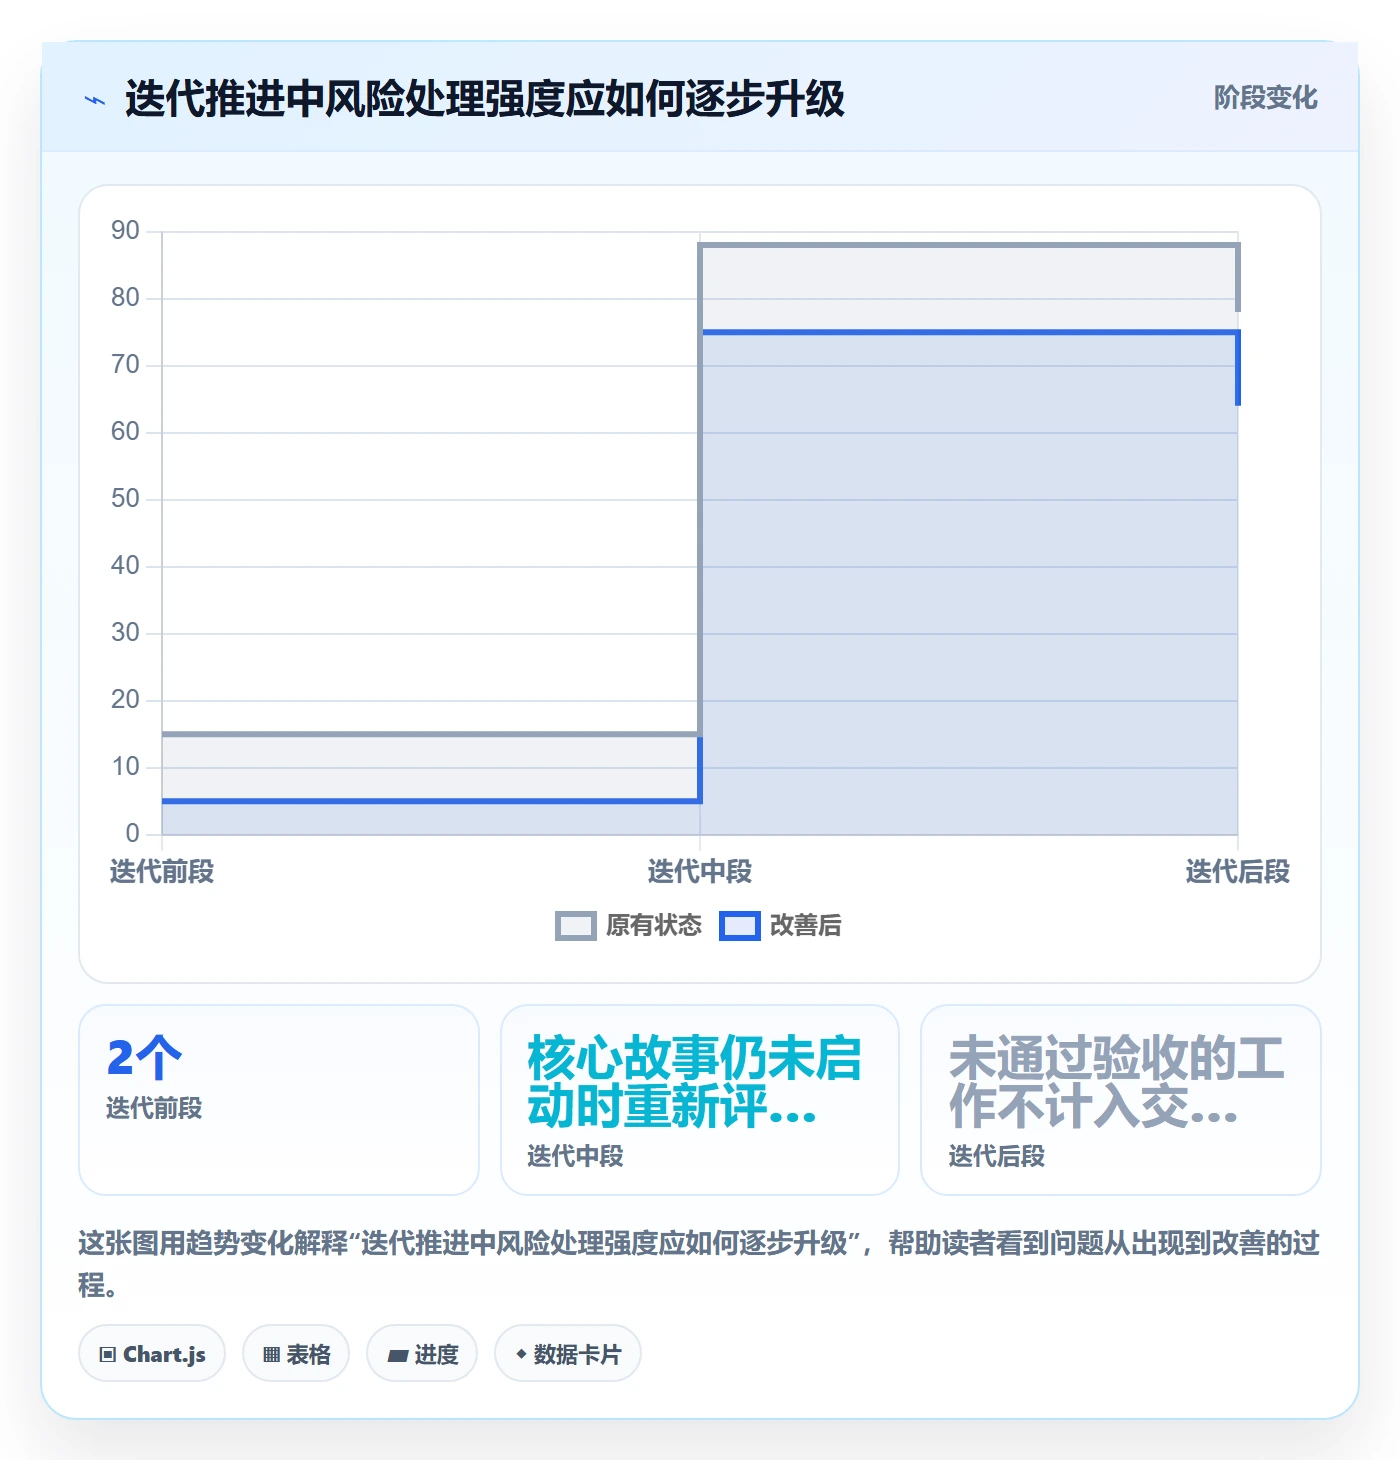This screenshot has height=1460, width=1400.
Task: Click the 进度 tag chip
Action: [x=422, y=1354]
